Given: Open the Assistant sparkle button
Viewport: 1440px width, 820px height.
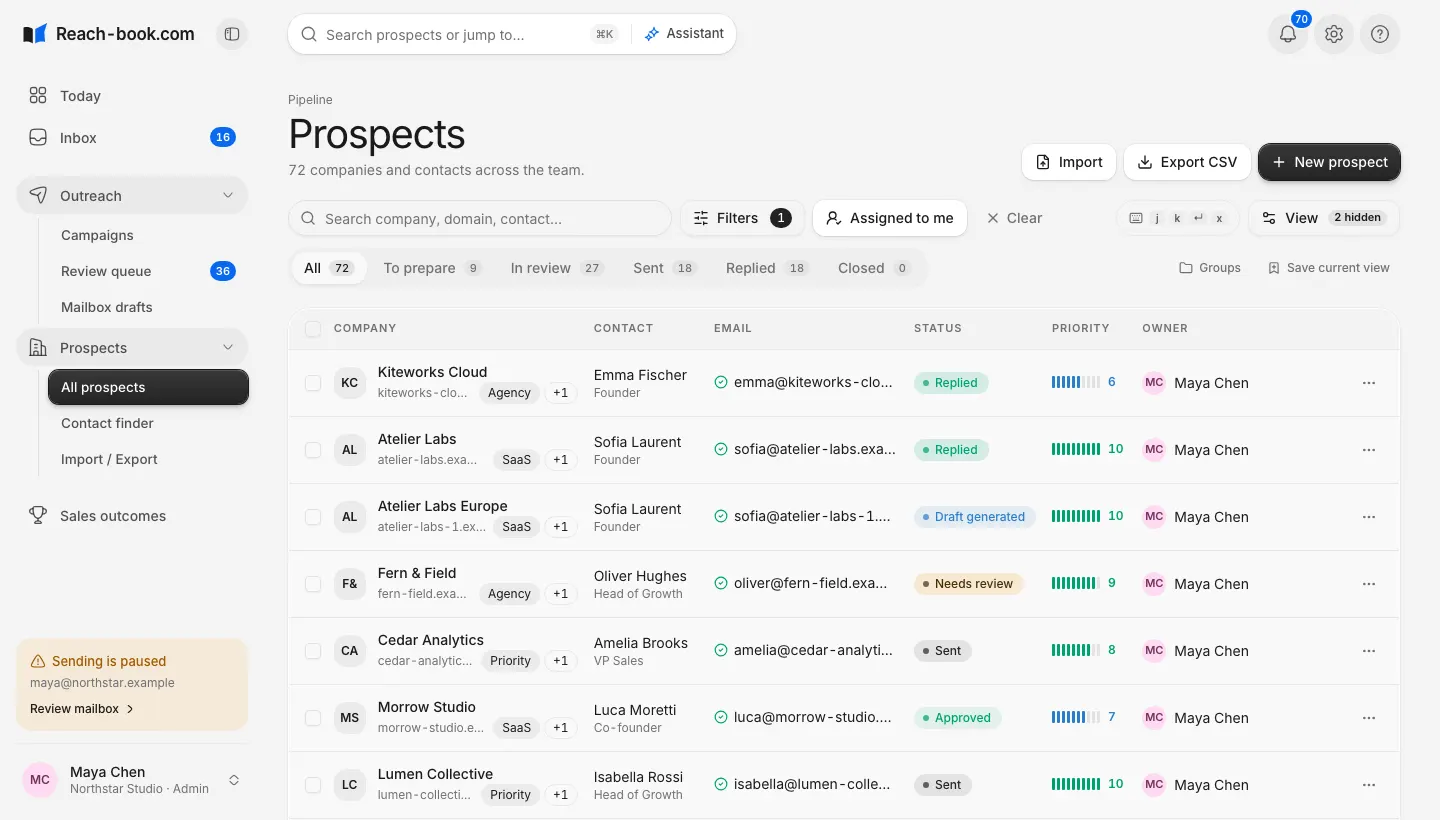Looking at the screenshot, I should 685,34.
